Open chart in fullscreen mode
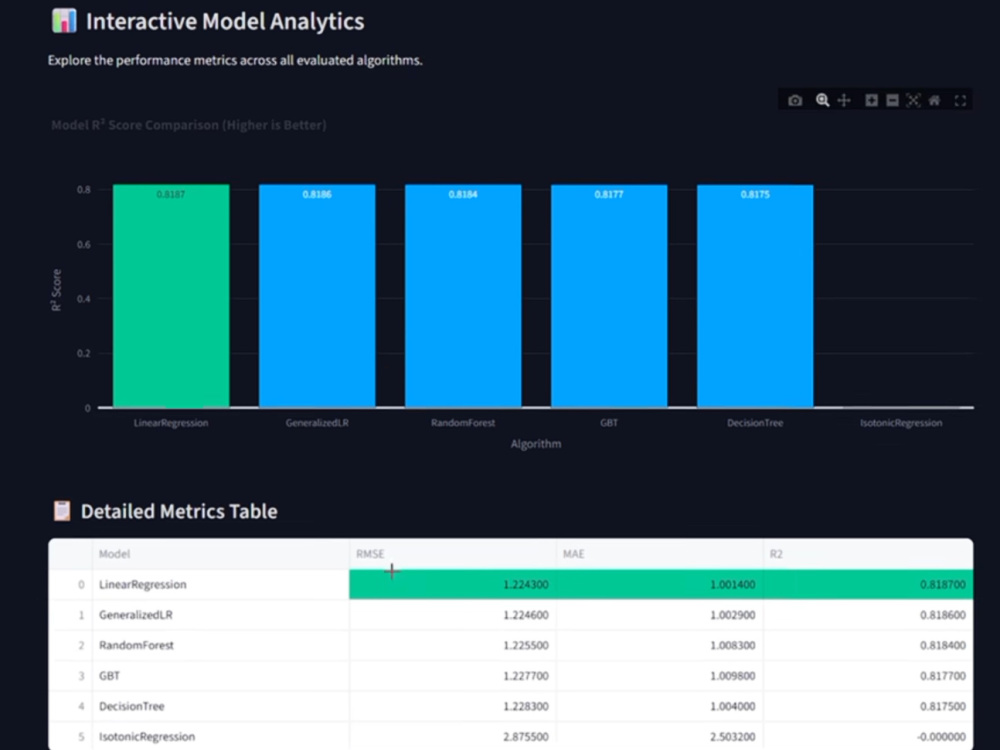The image size is (1000, 750). [960, 100]
